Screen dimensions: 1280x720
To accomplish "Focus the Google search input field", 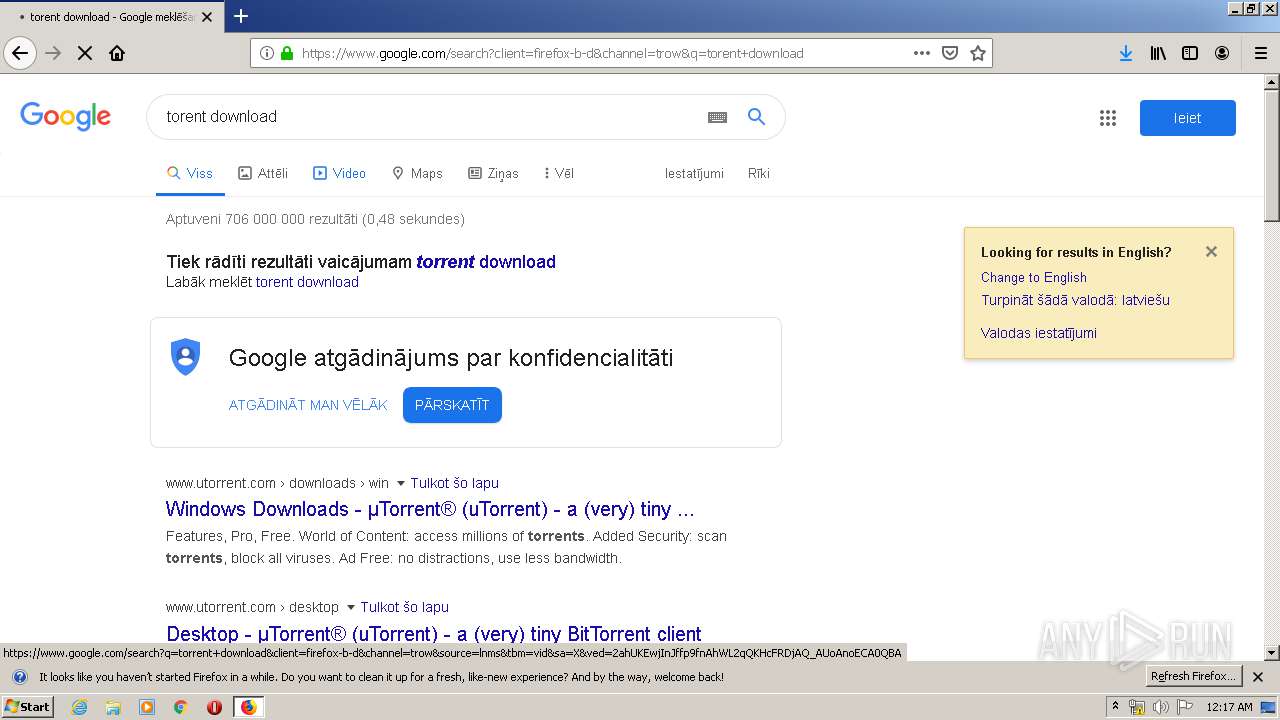I will point(430,117).
